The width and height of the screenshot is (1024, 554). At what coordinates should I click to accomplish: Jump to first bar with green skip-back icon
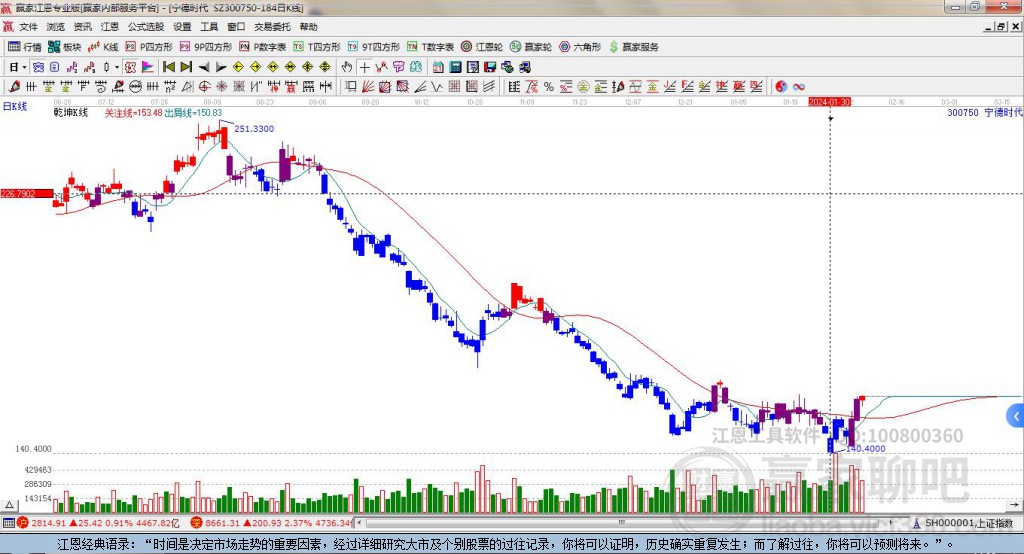coord(168,67)
